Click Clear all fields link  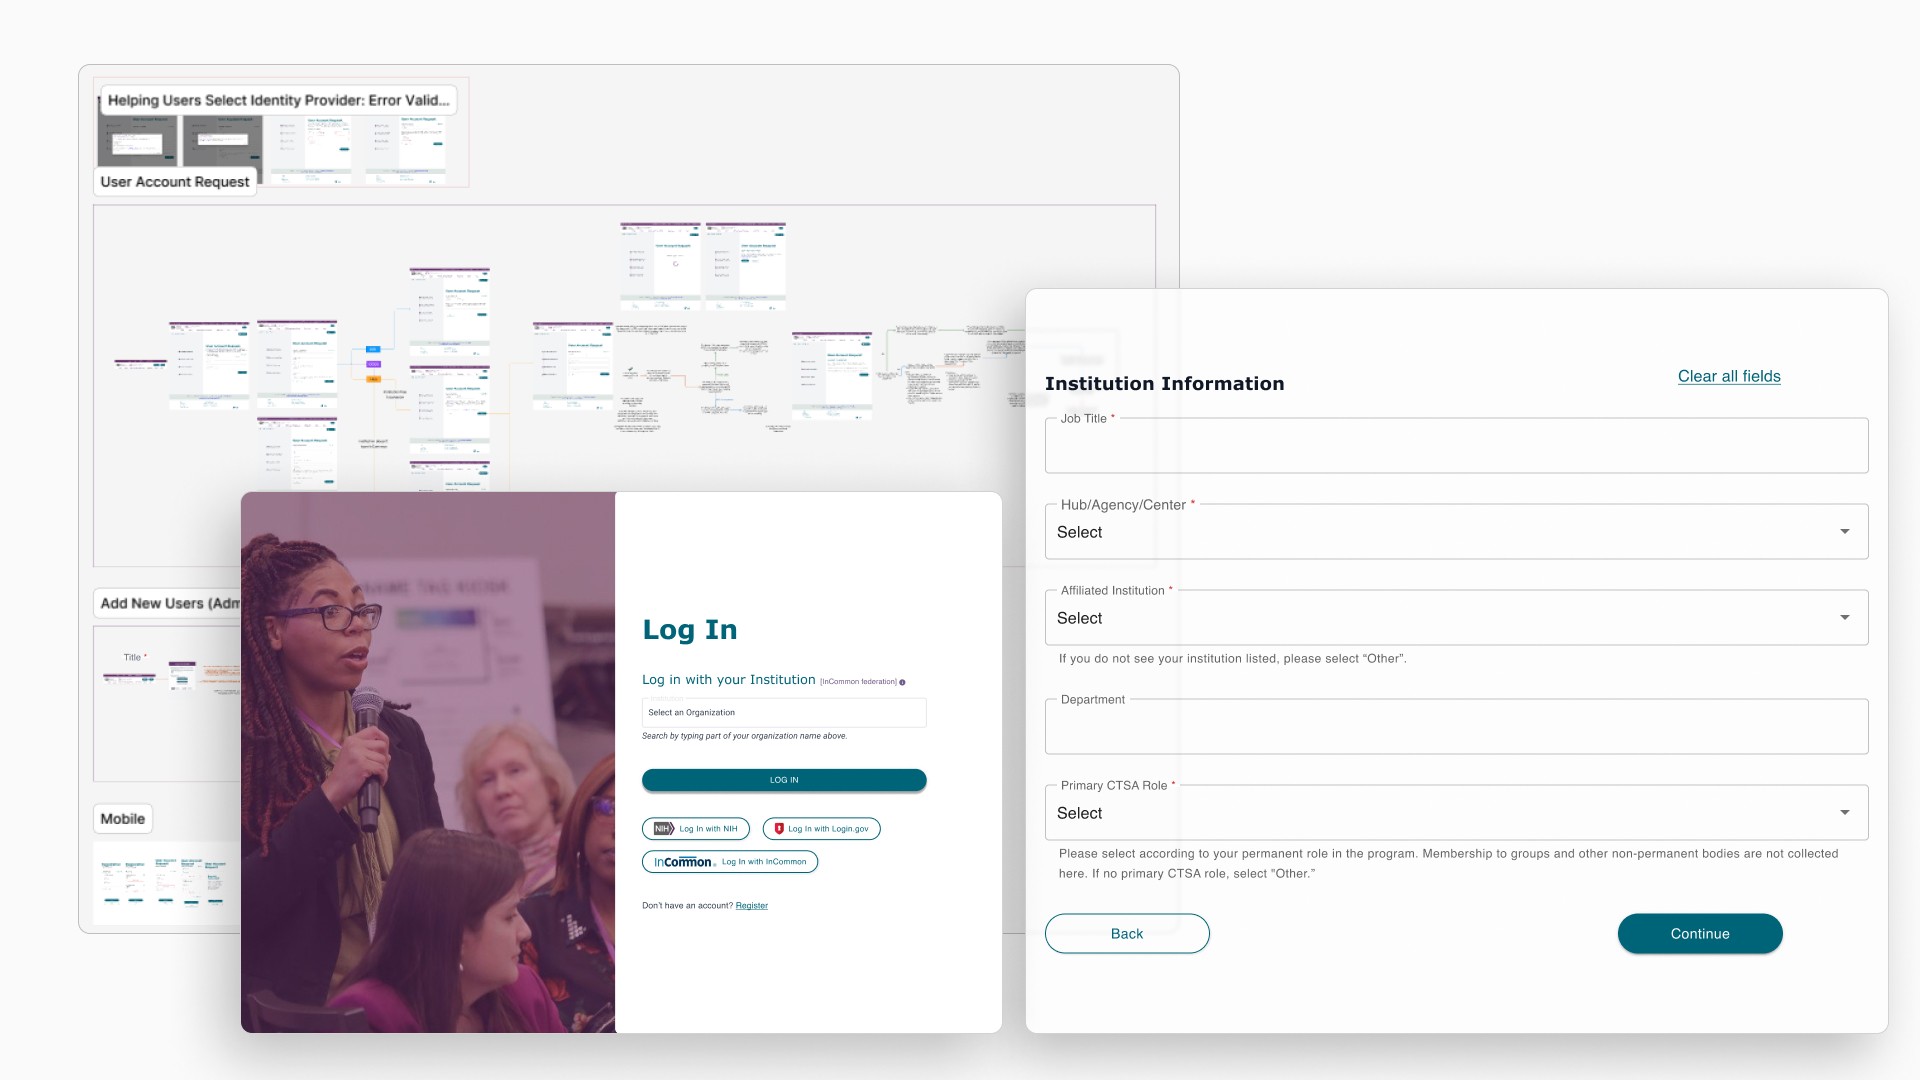[x=1728, y=377]
